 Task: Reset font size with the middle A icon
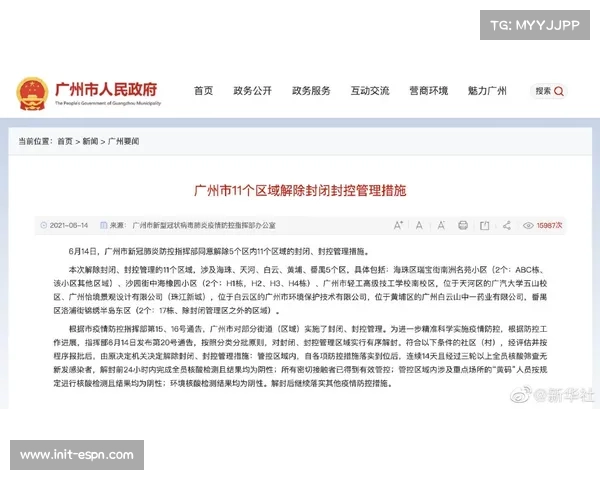tap(419, 225)
